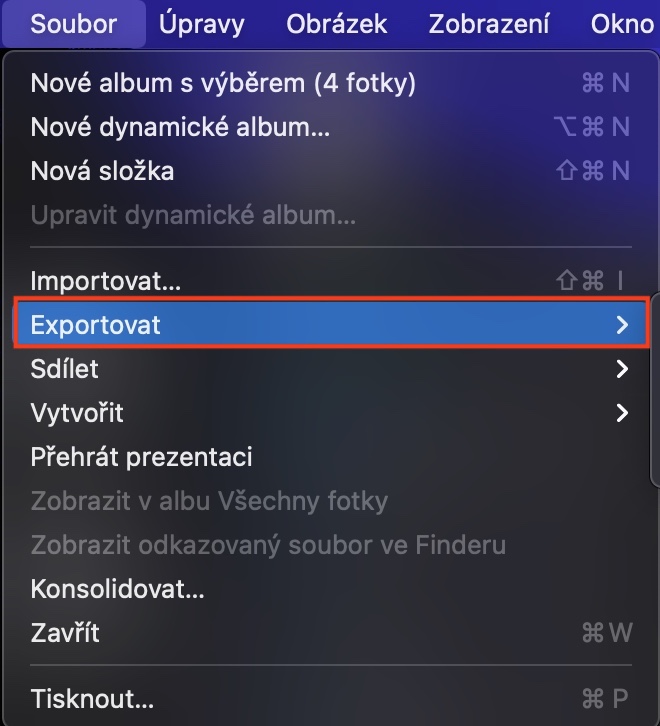Choose Nové dynamické album

(180, 126)
